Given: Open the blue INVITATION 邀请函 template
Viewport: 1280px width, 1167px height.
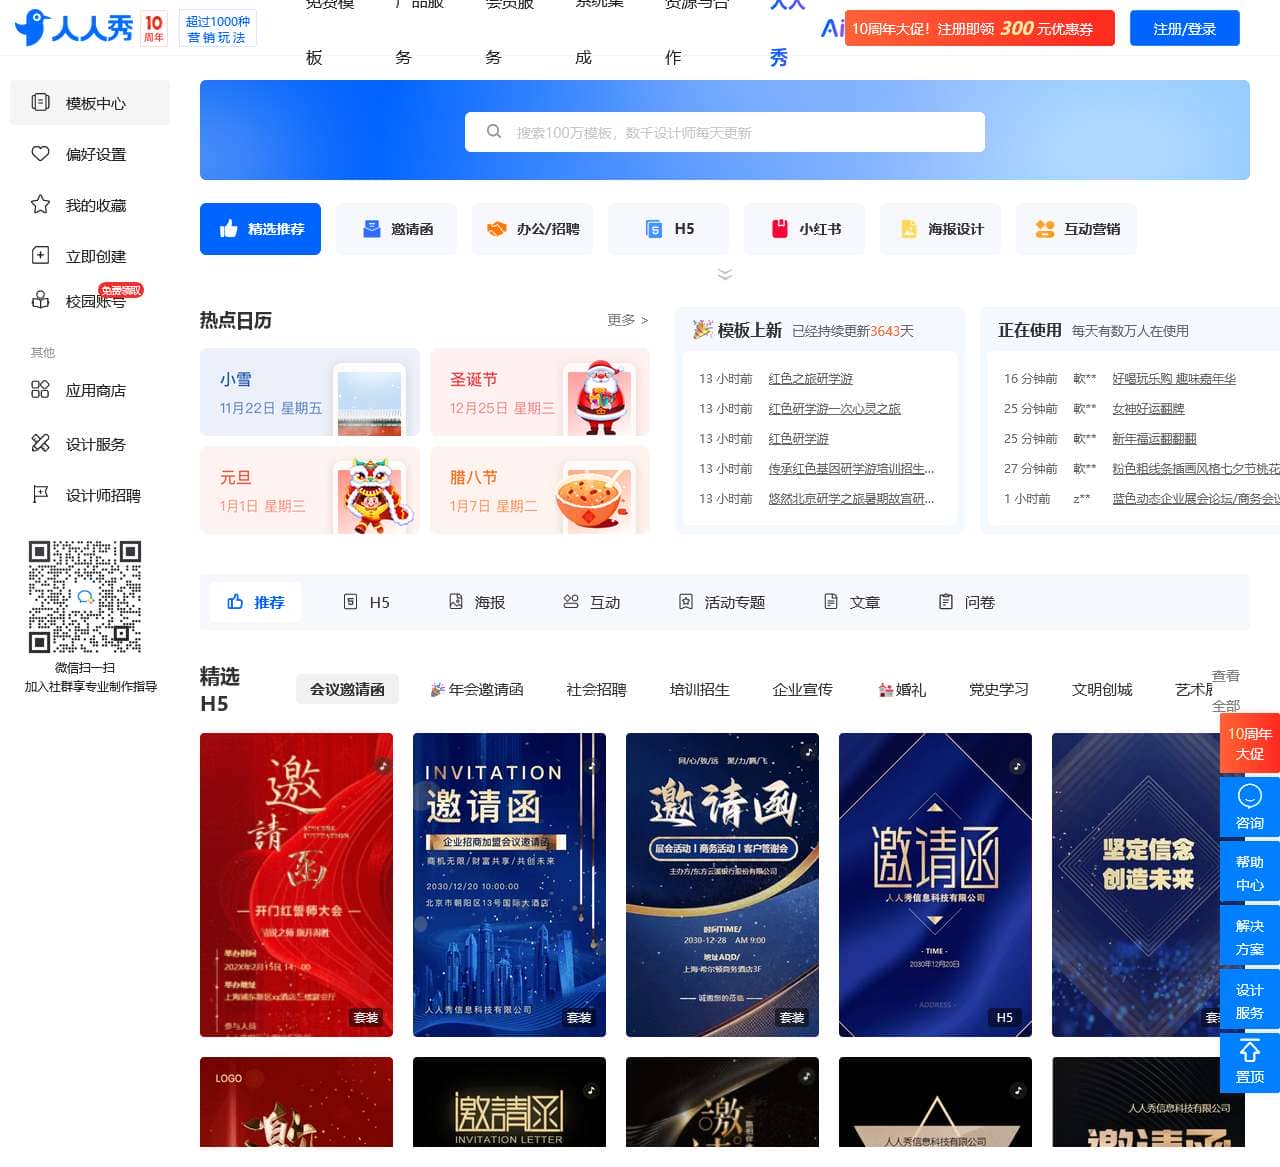Looking at the screenshot, I should click(x=509, y=885).
